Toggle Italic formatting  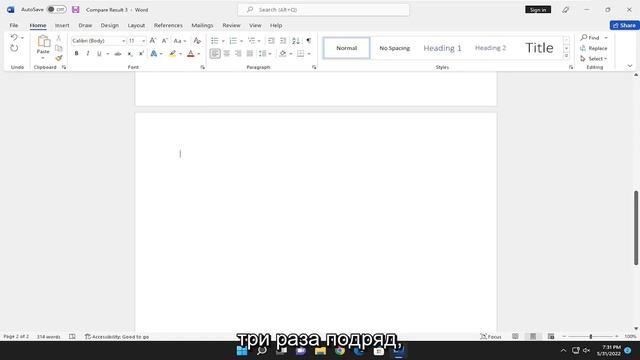coord(87,53)
